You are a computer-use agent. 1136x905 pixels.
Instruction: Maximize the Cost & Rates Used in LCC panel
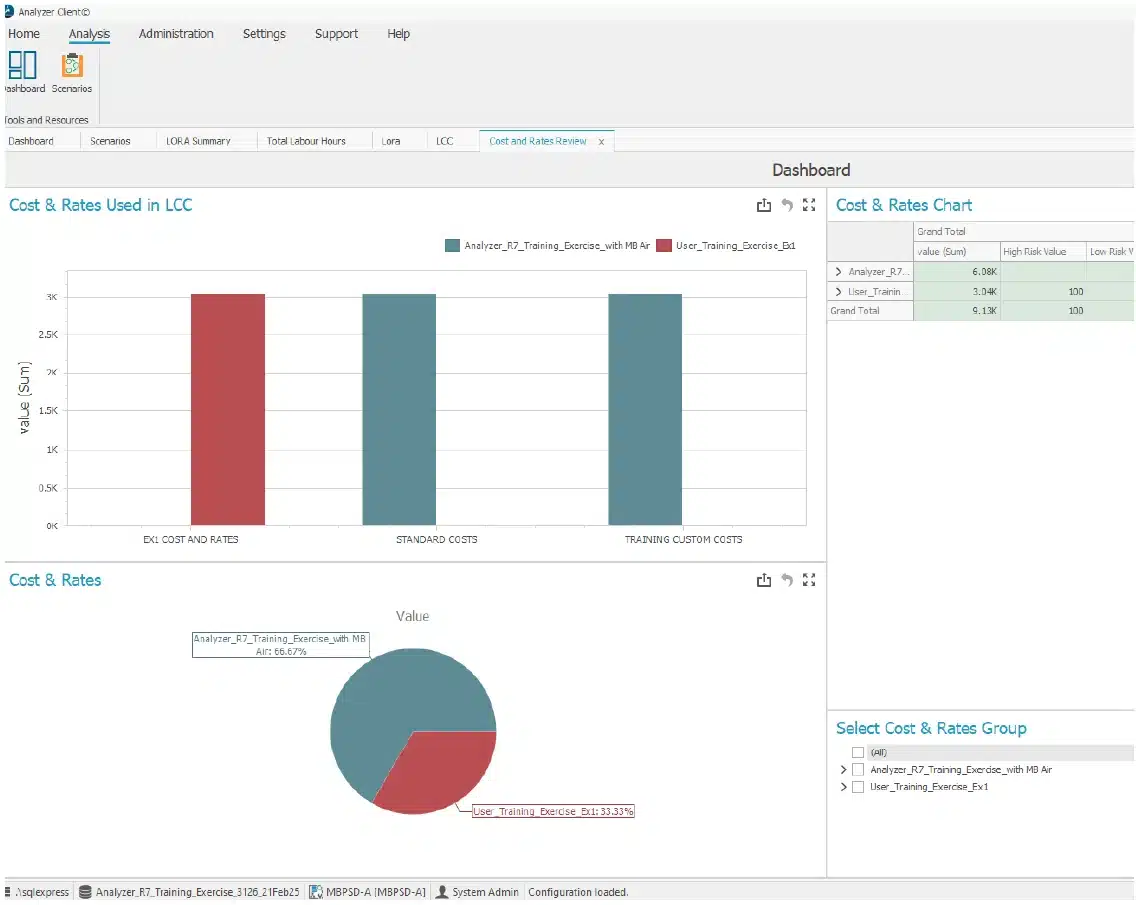[809, 205]
